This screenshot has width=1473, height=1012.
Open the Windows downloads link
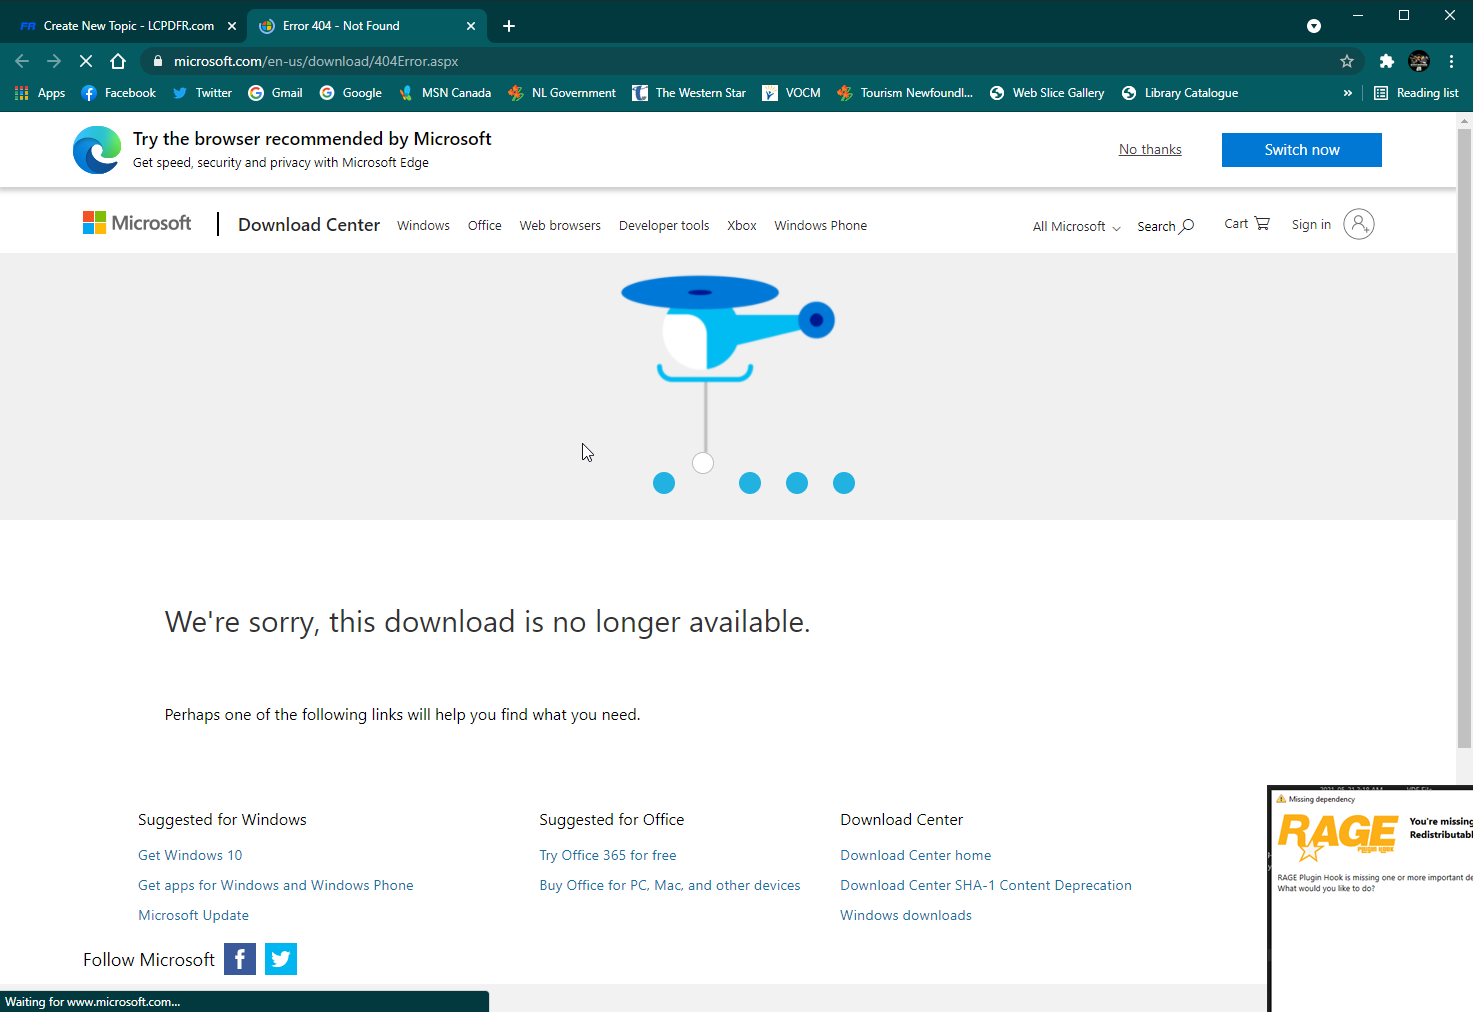906,916
